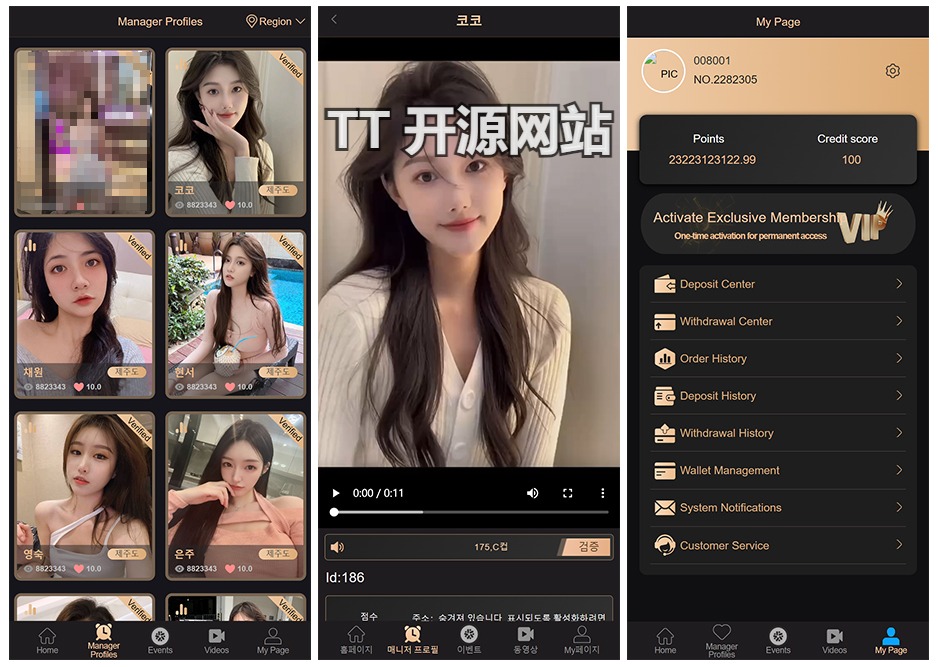This screenshot has height=667, width=938.
Task: Click the Credit score value 100
Action: click(851, 160)
